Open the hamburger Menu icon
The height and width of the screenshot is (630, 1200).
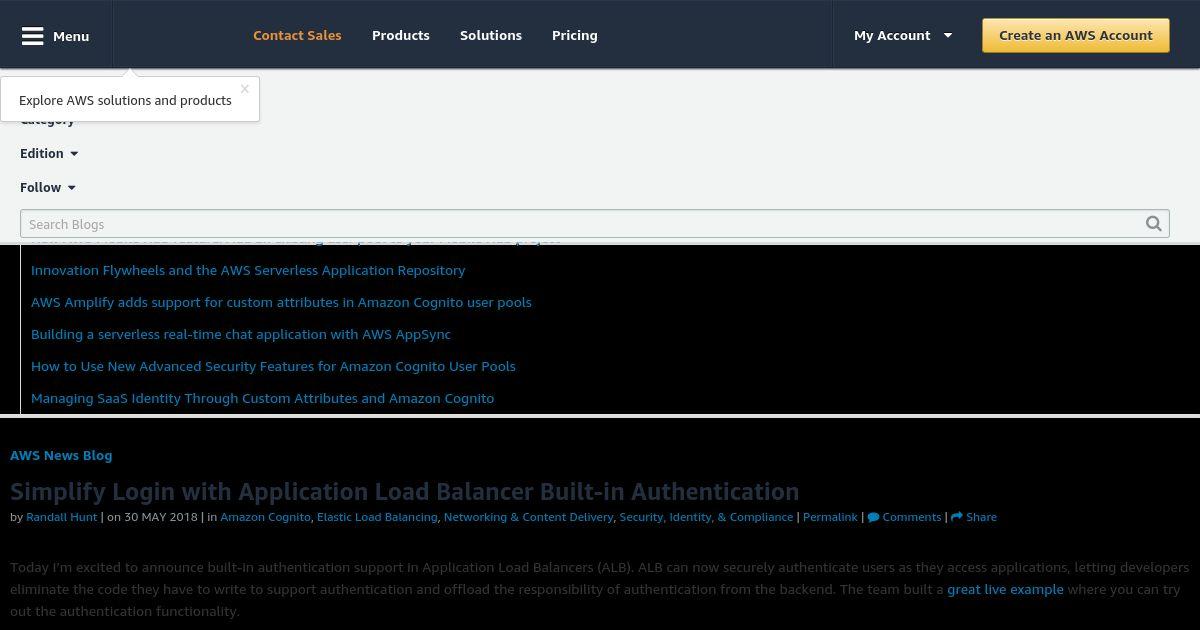tap(33, 36)
